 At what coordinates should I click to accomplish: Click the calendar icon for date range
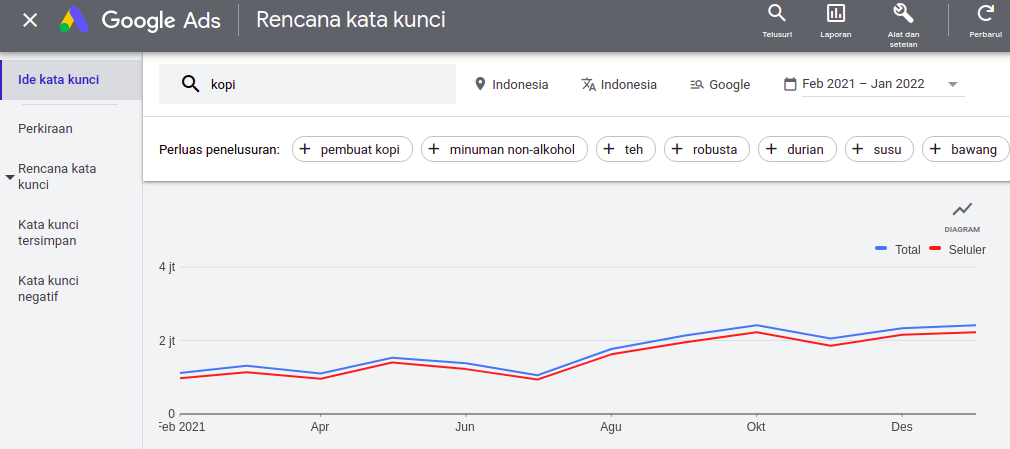[x=790, y=84]
